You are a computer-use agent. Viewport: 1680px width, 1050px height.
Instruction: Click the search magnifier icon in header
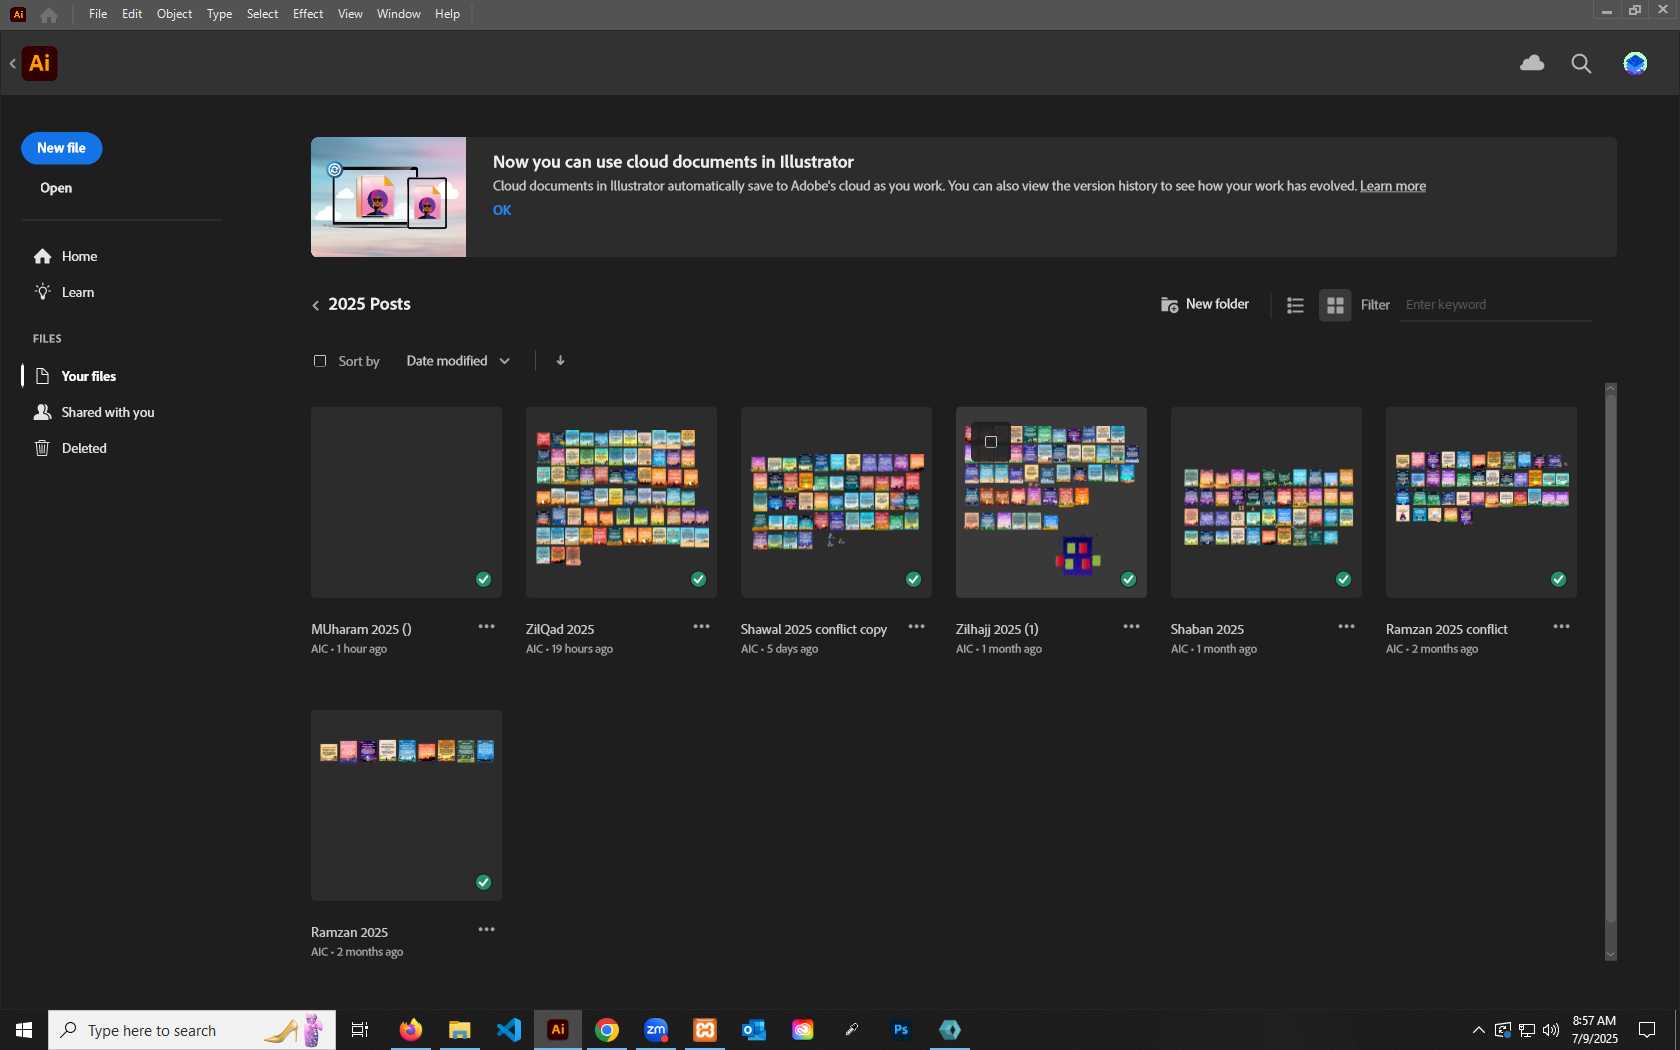[1581, 64]
